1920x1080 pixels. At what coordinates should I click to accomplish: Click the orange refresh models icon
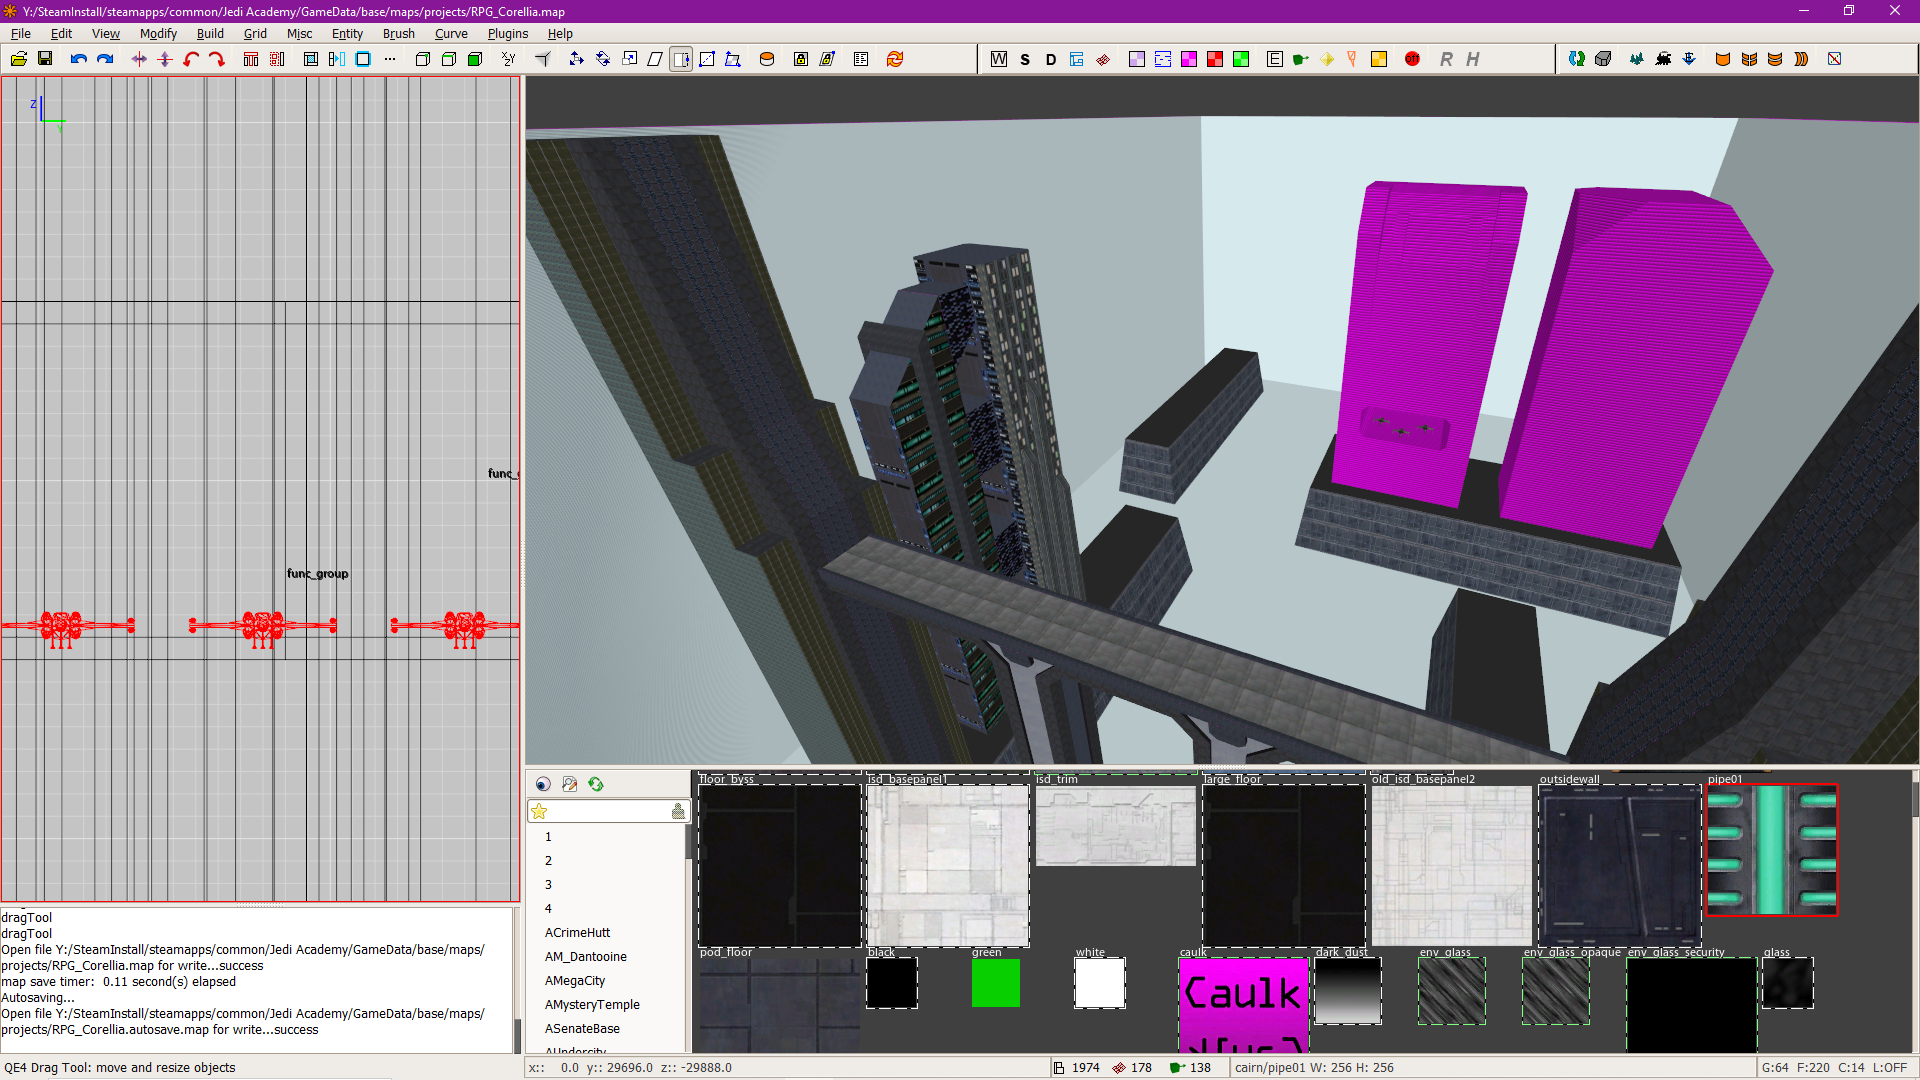click(x=895, y=59)
